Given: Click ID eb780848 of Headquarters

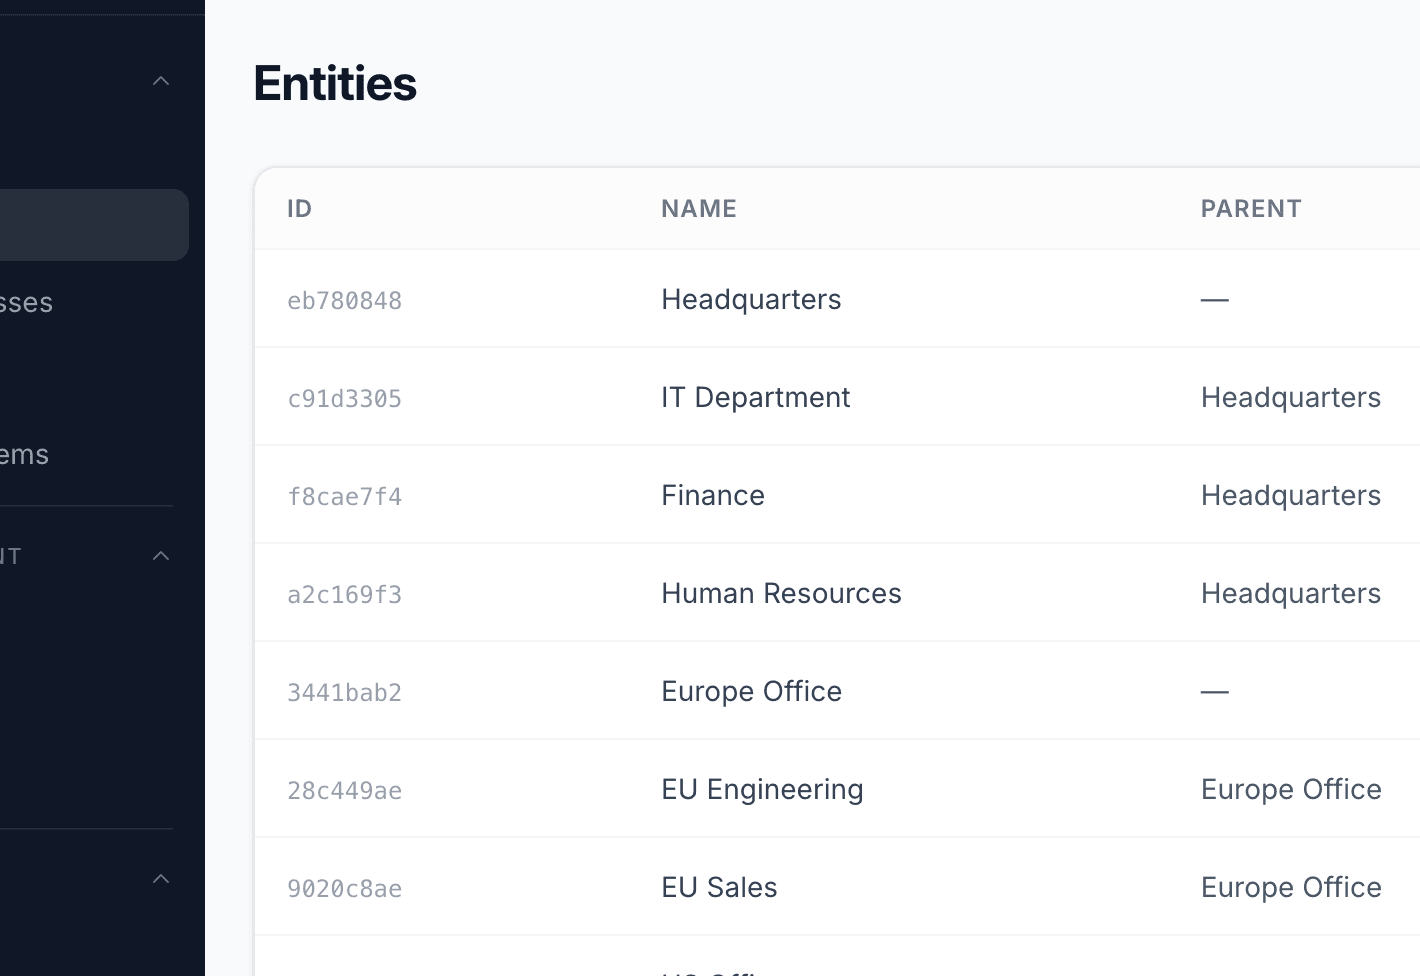Looking at the screenshot, I should point(344,299).
